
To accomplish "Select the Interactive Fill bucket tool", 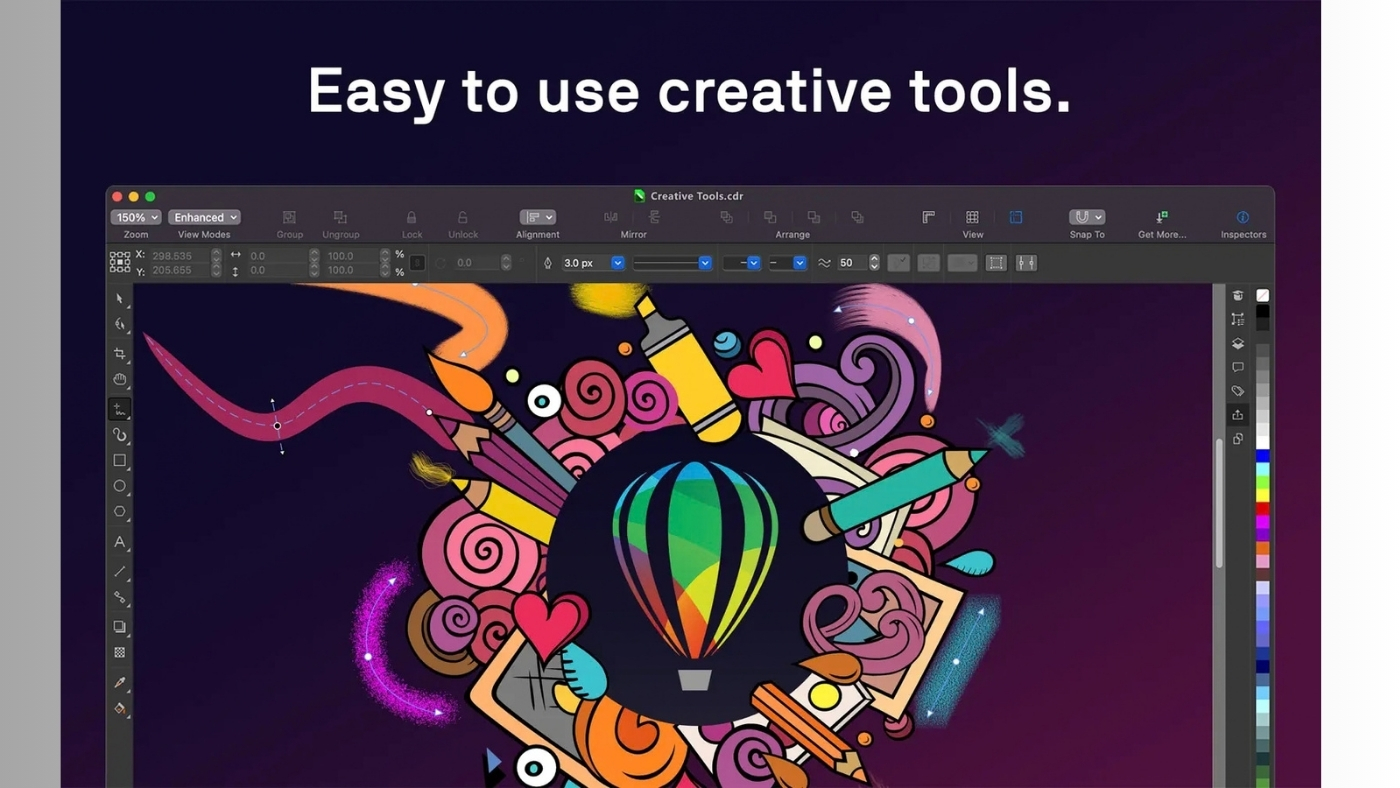I will point(119,708).
